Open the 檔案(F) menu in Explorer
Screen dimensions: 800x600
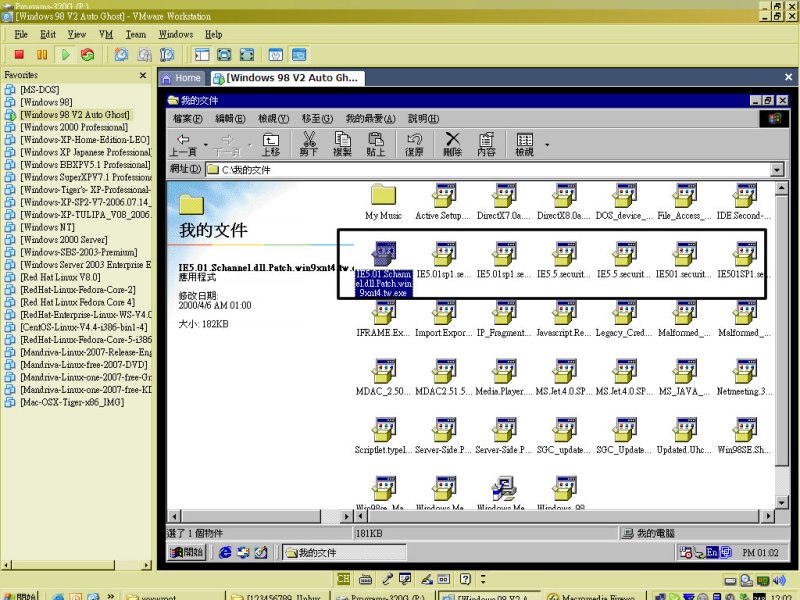tap(188, 119)
